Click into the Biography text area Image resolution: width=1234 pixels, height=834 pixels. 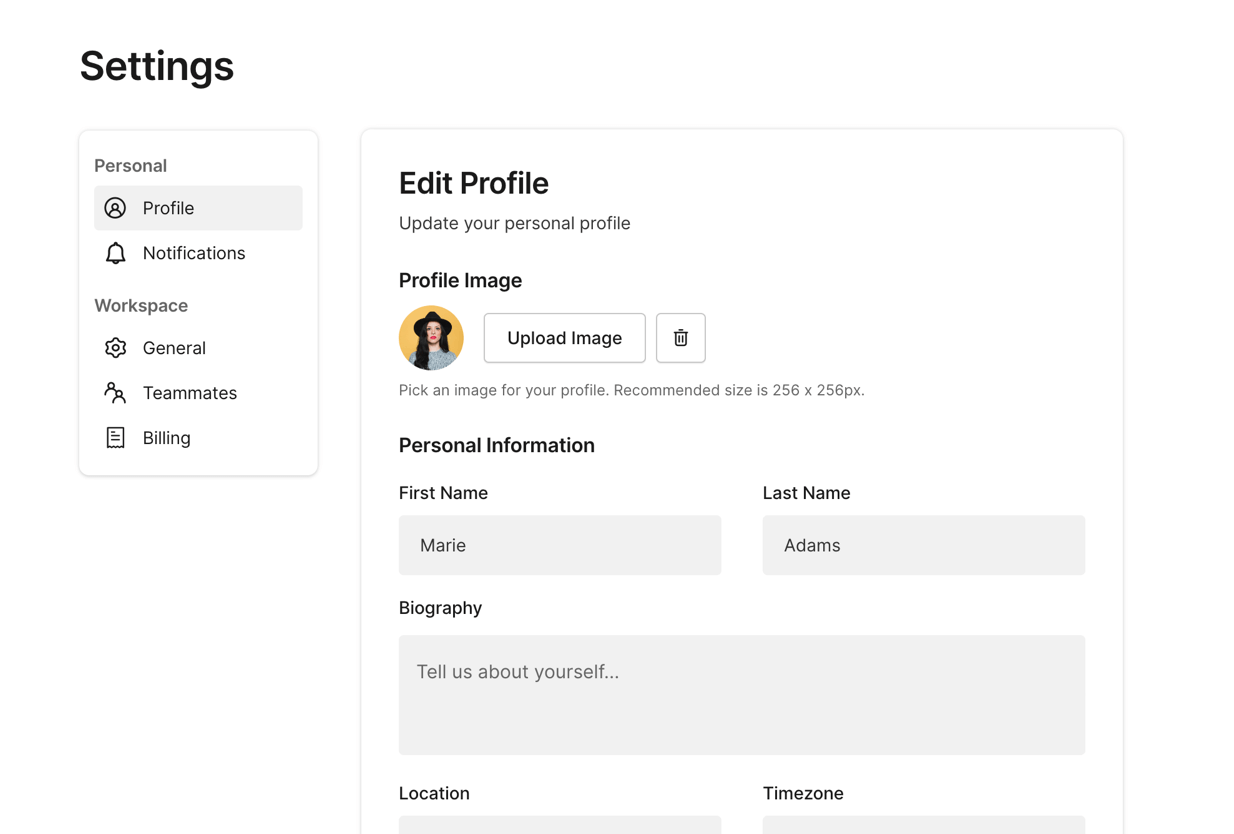(741, 695)
